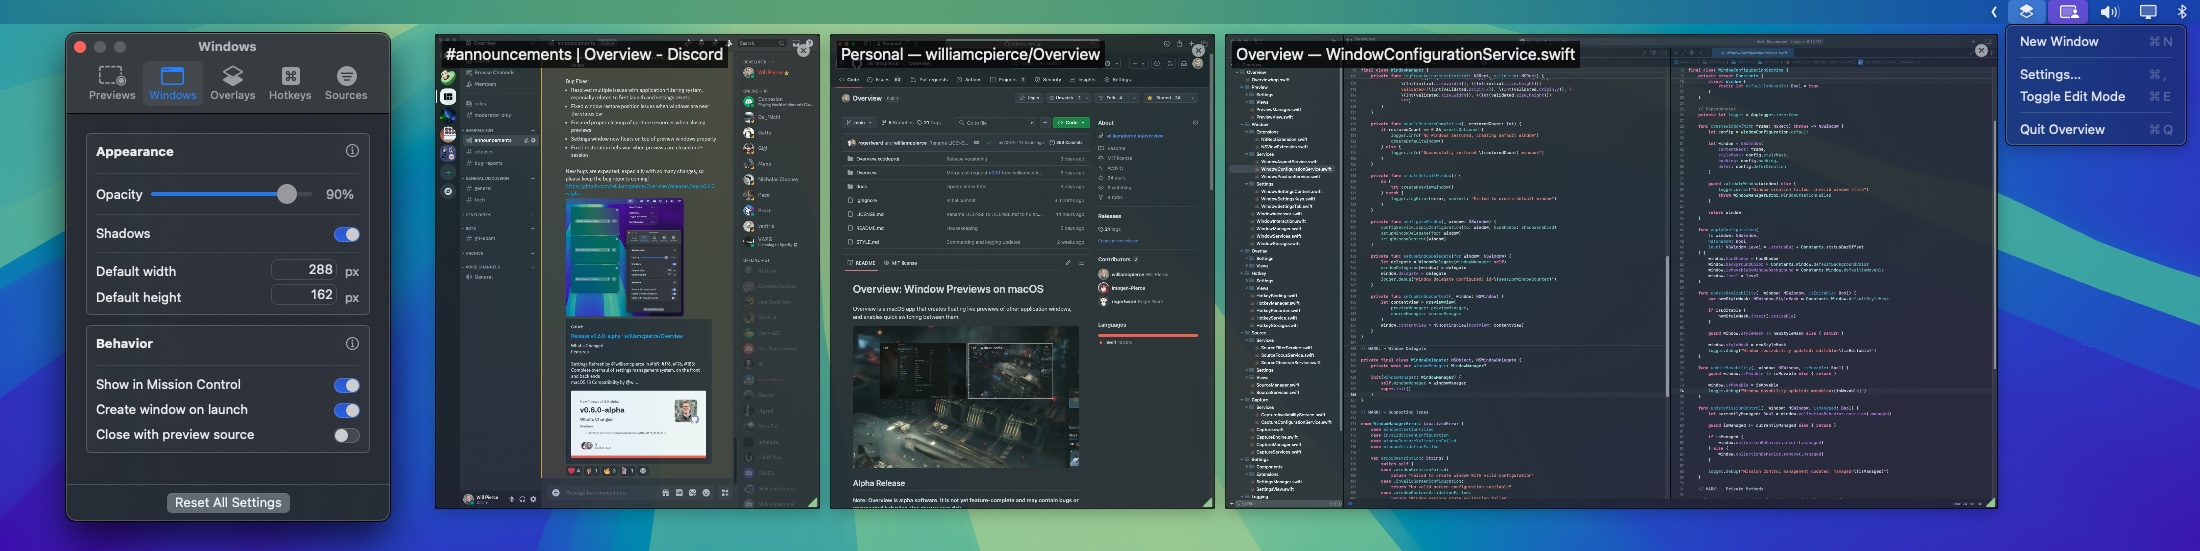Close the Personal williamcpierce/Overview preview
Screen dimensions: 2200x551
pyautogui.click(x=1198, y=50)
